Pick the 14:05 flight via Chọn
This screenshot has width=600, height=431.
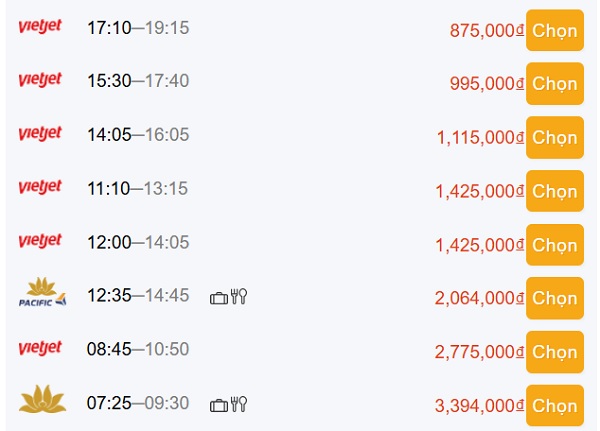[x=555, y=137]
